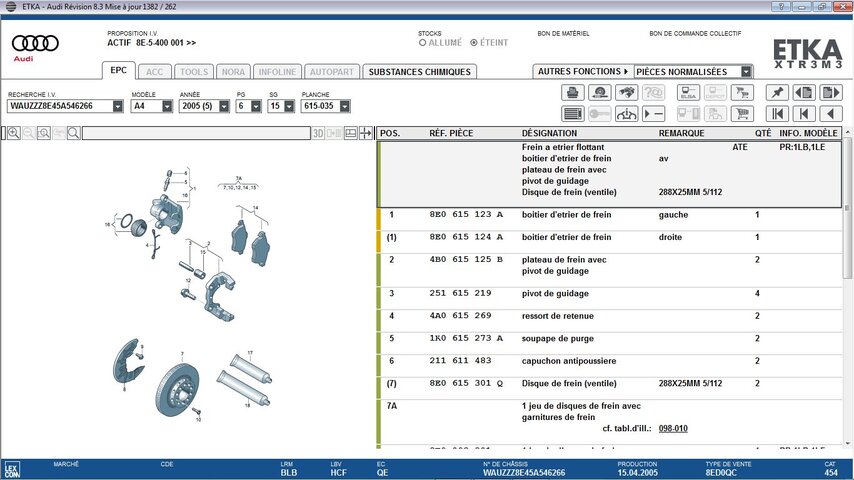This screenshot has height=480, width=854.
Task: Click the plain left arrow icon
Action: [831, 114]
